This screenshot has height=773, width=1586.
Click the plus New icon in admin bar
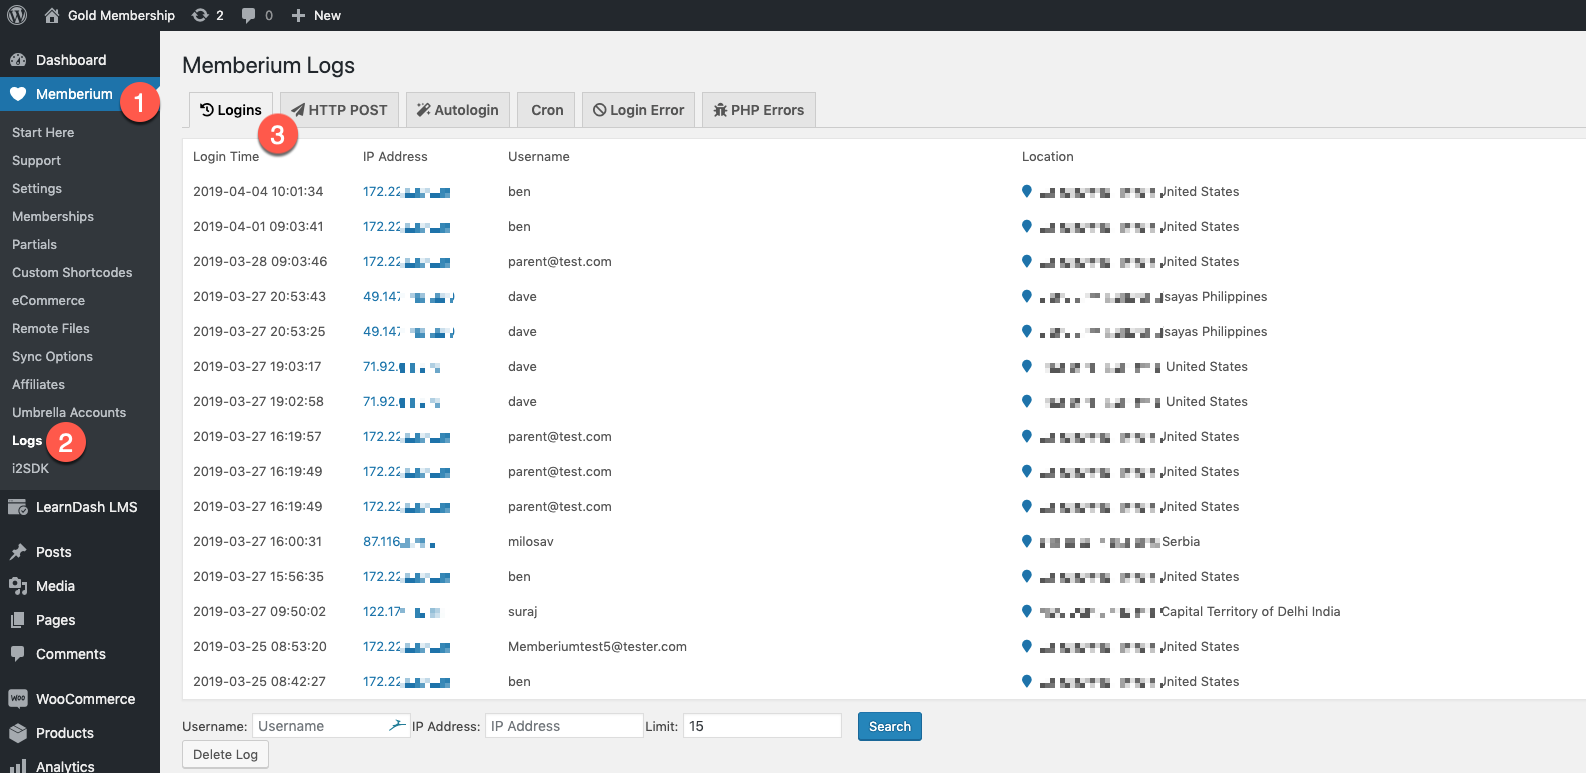click(x=298, y=15)
